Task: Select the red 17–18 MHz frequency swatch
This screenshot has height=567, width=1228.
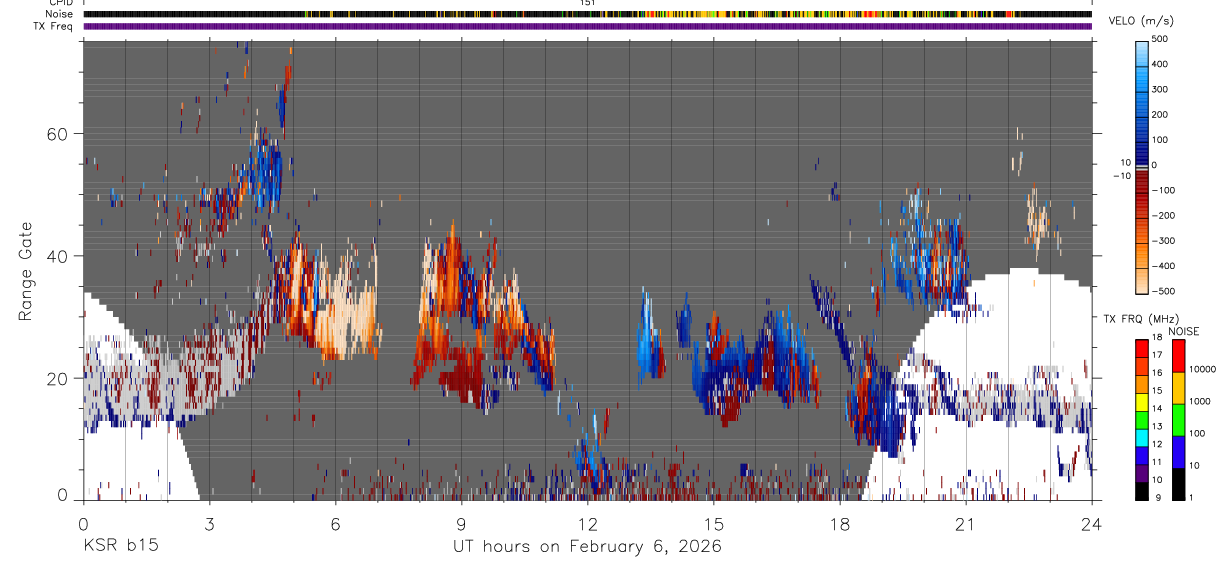Action: (x=1142, y=346)
